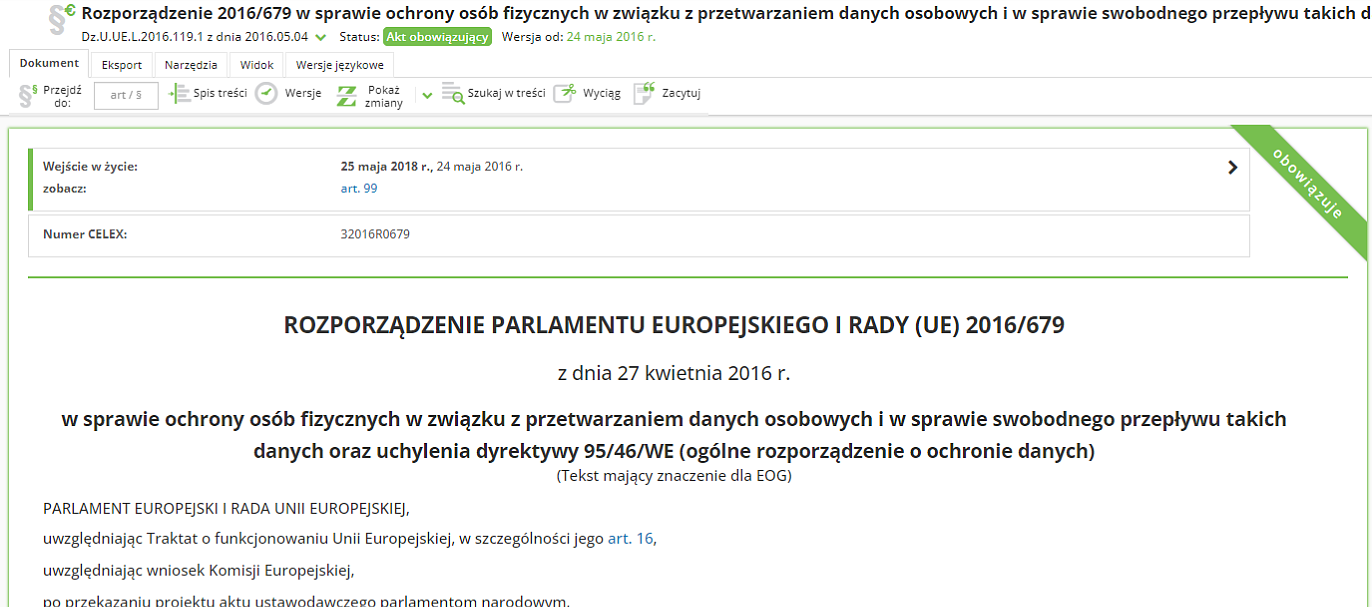1372x607 pixels.
Task: Click the Wyciąg scissors icon
Action: [x=565, y=94]
